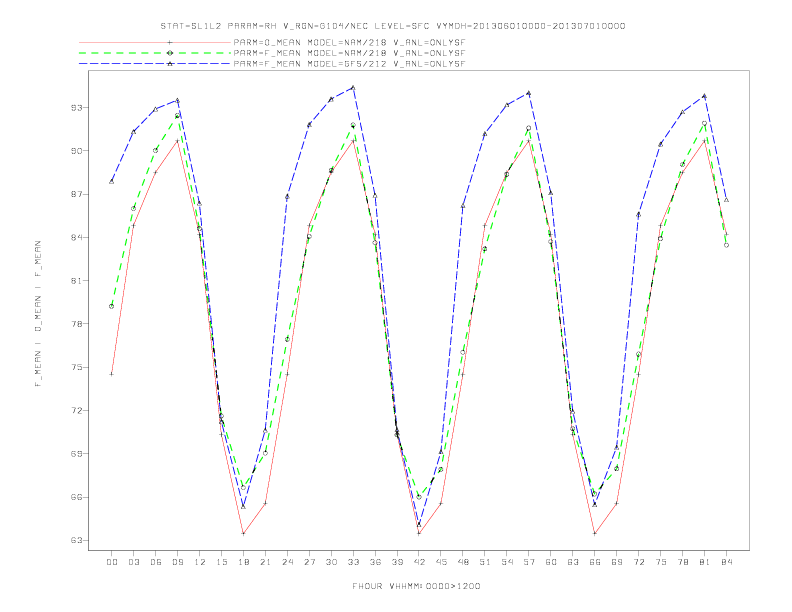
Task: Click x-axis forecast hour label 12
Action: click(200, 562)
